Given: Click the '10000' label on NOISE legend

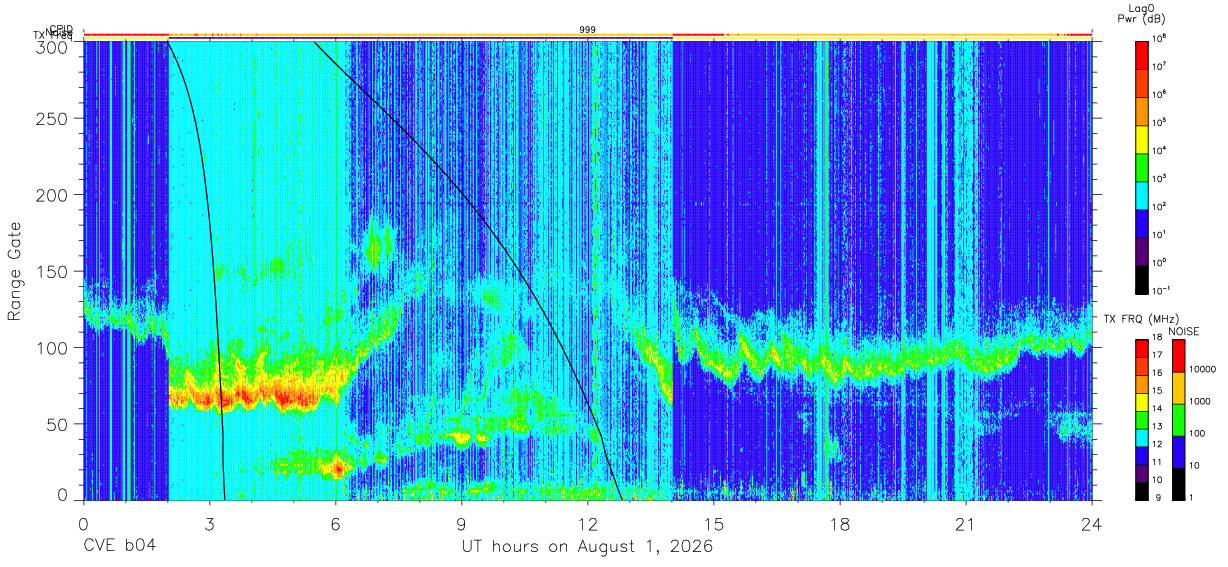Looking at the screenshot, I should pyautogui.click(x=1202, y=370).
